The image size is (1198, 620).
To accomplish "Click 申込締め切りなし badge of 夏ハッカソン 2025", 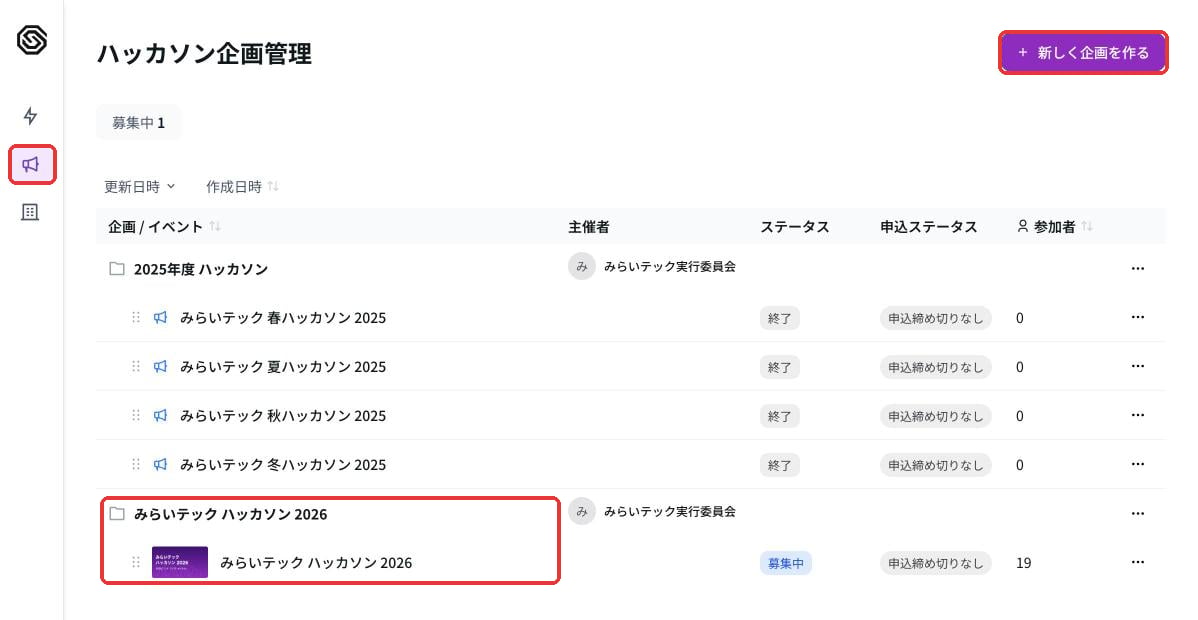I will pos(935,367).
